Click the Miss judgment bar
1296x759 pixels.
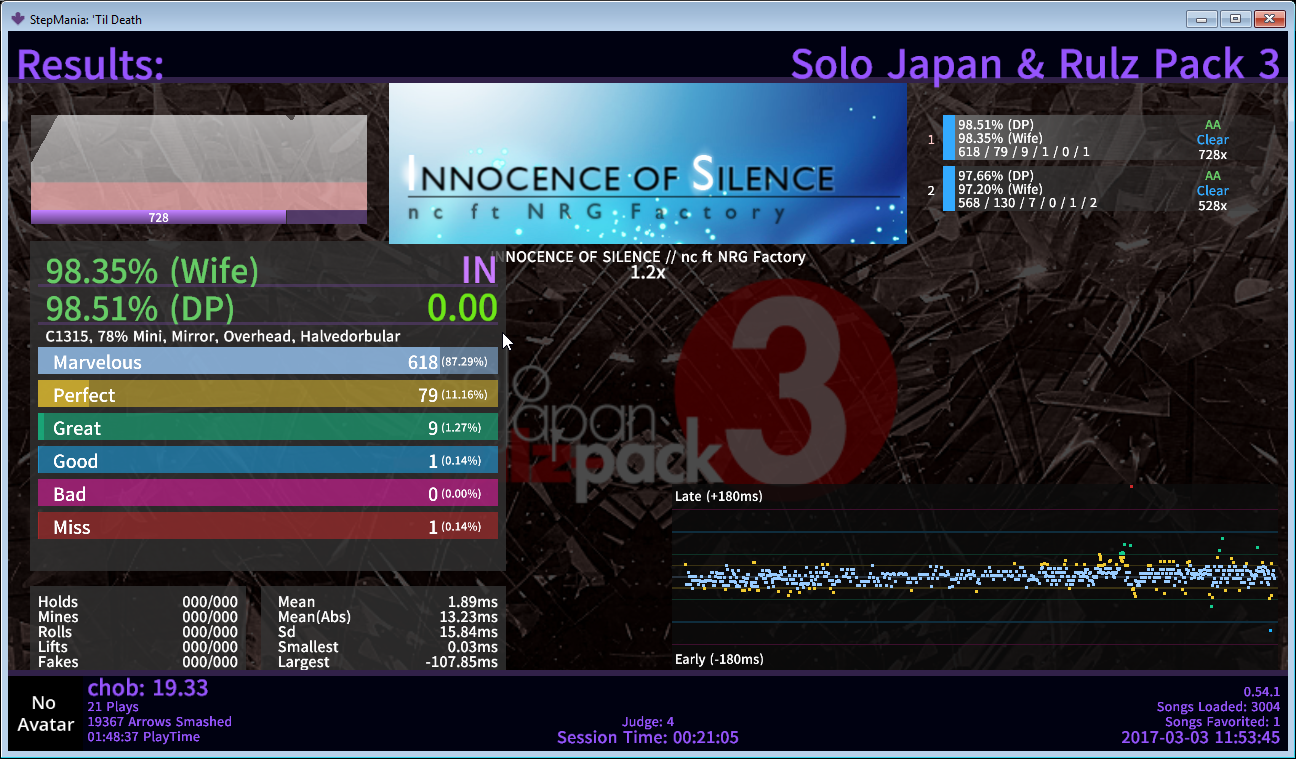(x=268, y=527)
